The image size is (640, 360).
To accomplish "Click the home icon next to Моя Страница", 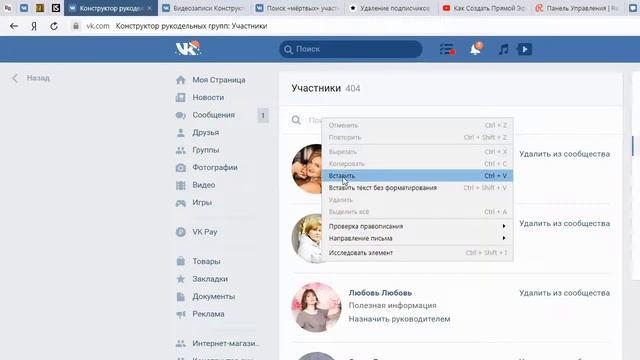I will (x=181, y=80).
